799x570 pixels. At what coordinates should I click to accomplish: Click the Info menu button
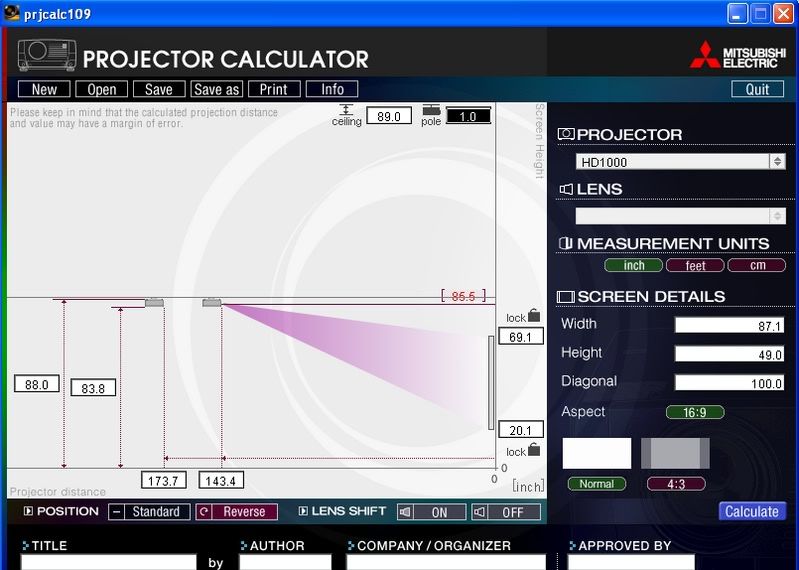point(332,89)
